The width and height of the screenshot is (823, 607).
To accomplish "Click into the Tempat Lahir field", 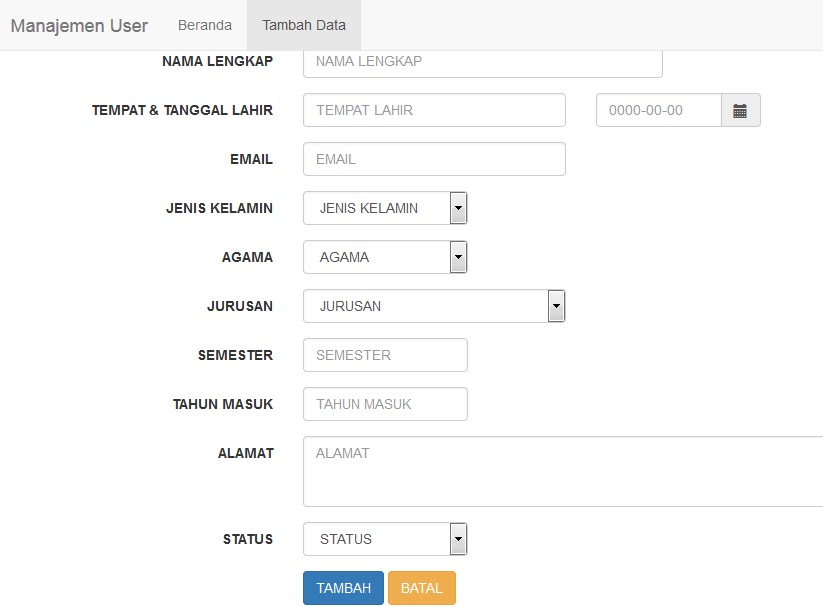I will point(434,110).
